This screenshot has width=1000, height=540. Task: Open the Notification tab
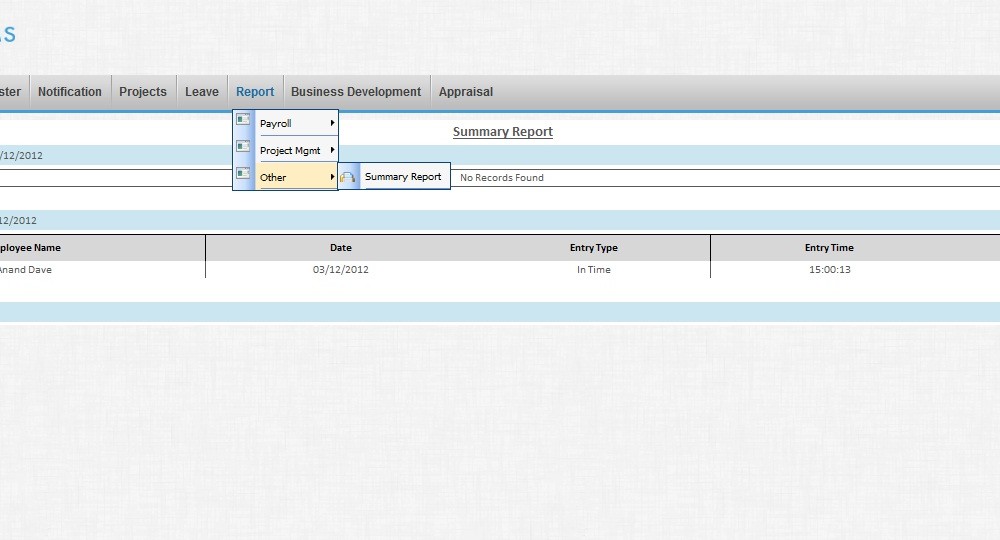(x=70, y=92)
